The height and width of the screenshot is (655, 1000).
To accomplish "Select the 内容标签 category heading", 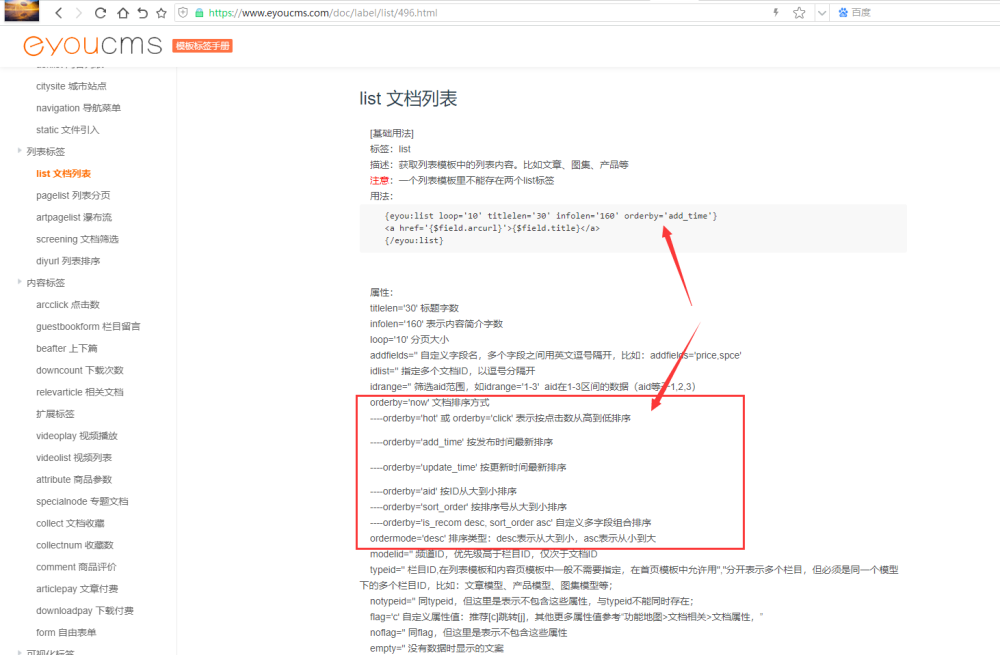I will coord(45,283).
